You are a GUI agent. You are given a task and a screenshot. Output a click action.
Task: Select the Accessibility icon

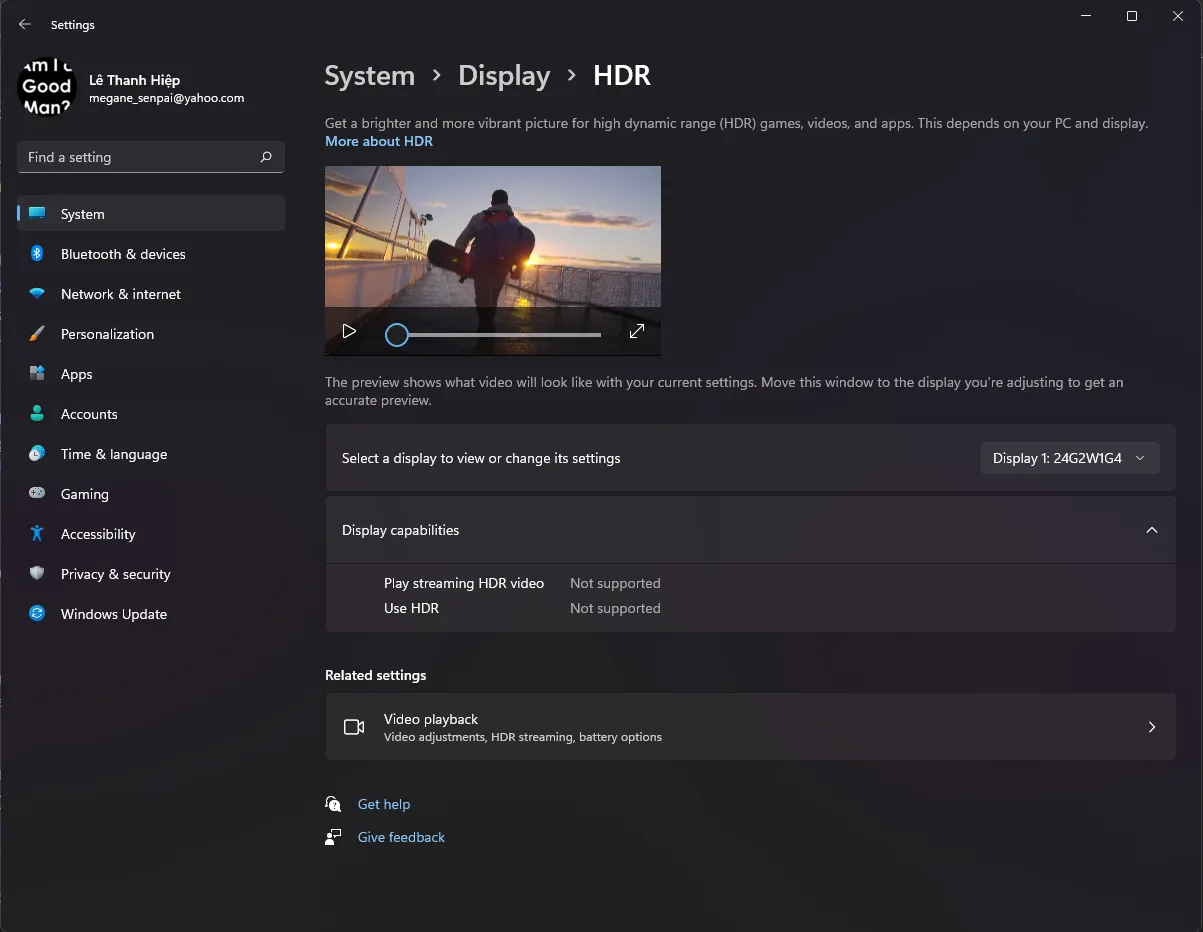tap(37, 534)
